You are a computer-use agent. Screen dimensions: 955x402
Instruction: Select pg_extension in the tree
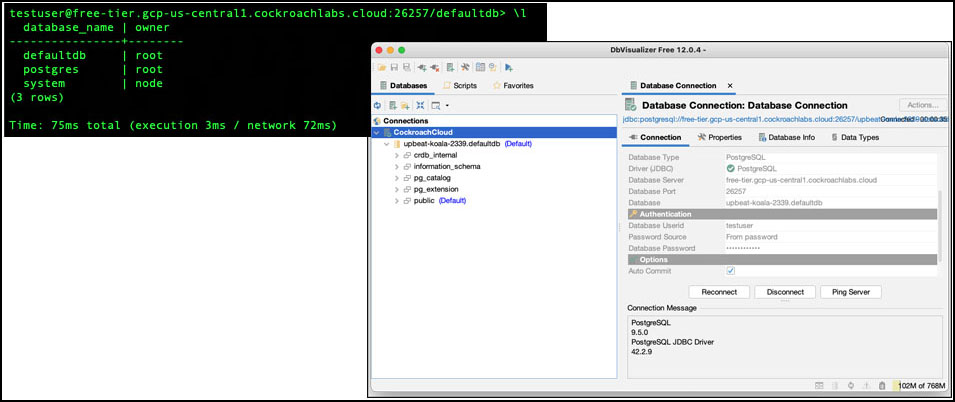tap(435, 189)
